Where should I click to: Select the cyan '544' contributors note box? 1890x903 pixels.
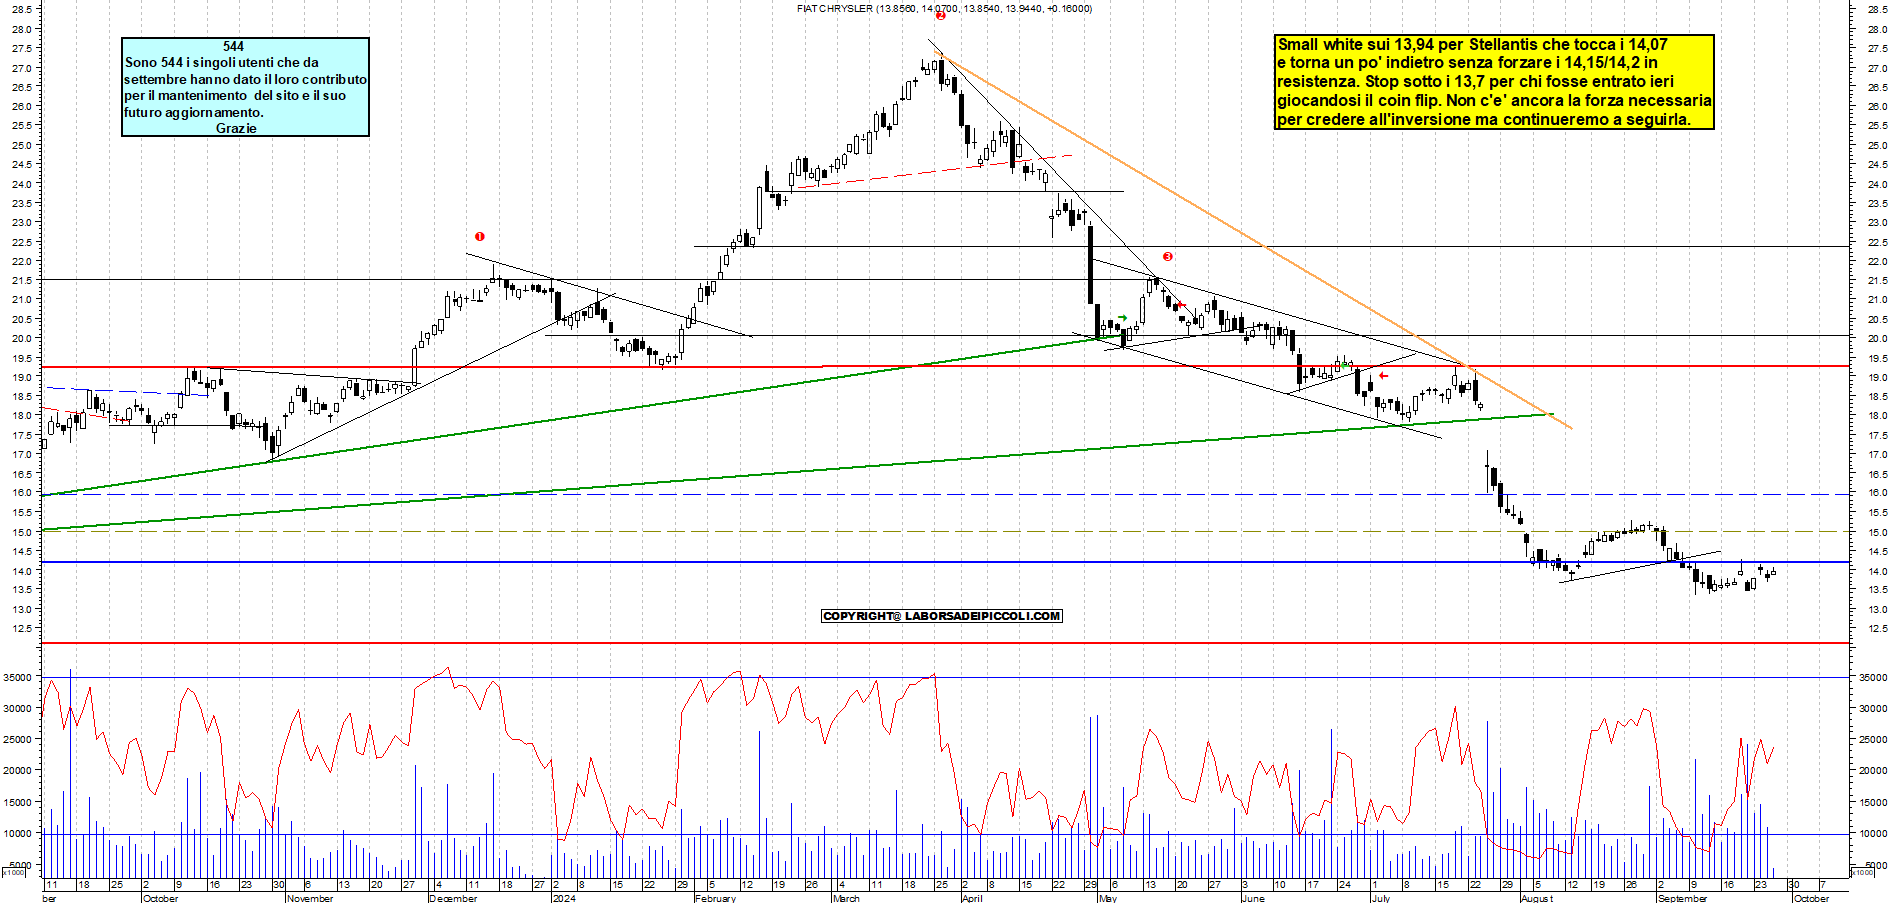tap(245, 87)
